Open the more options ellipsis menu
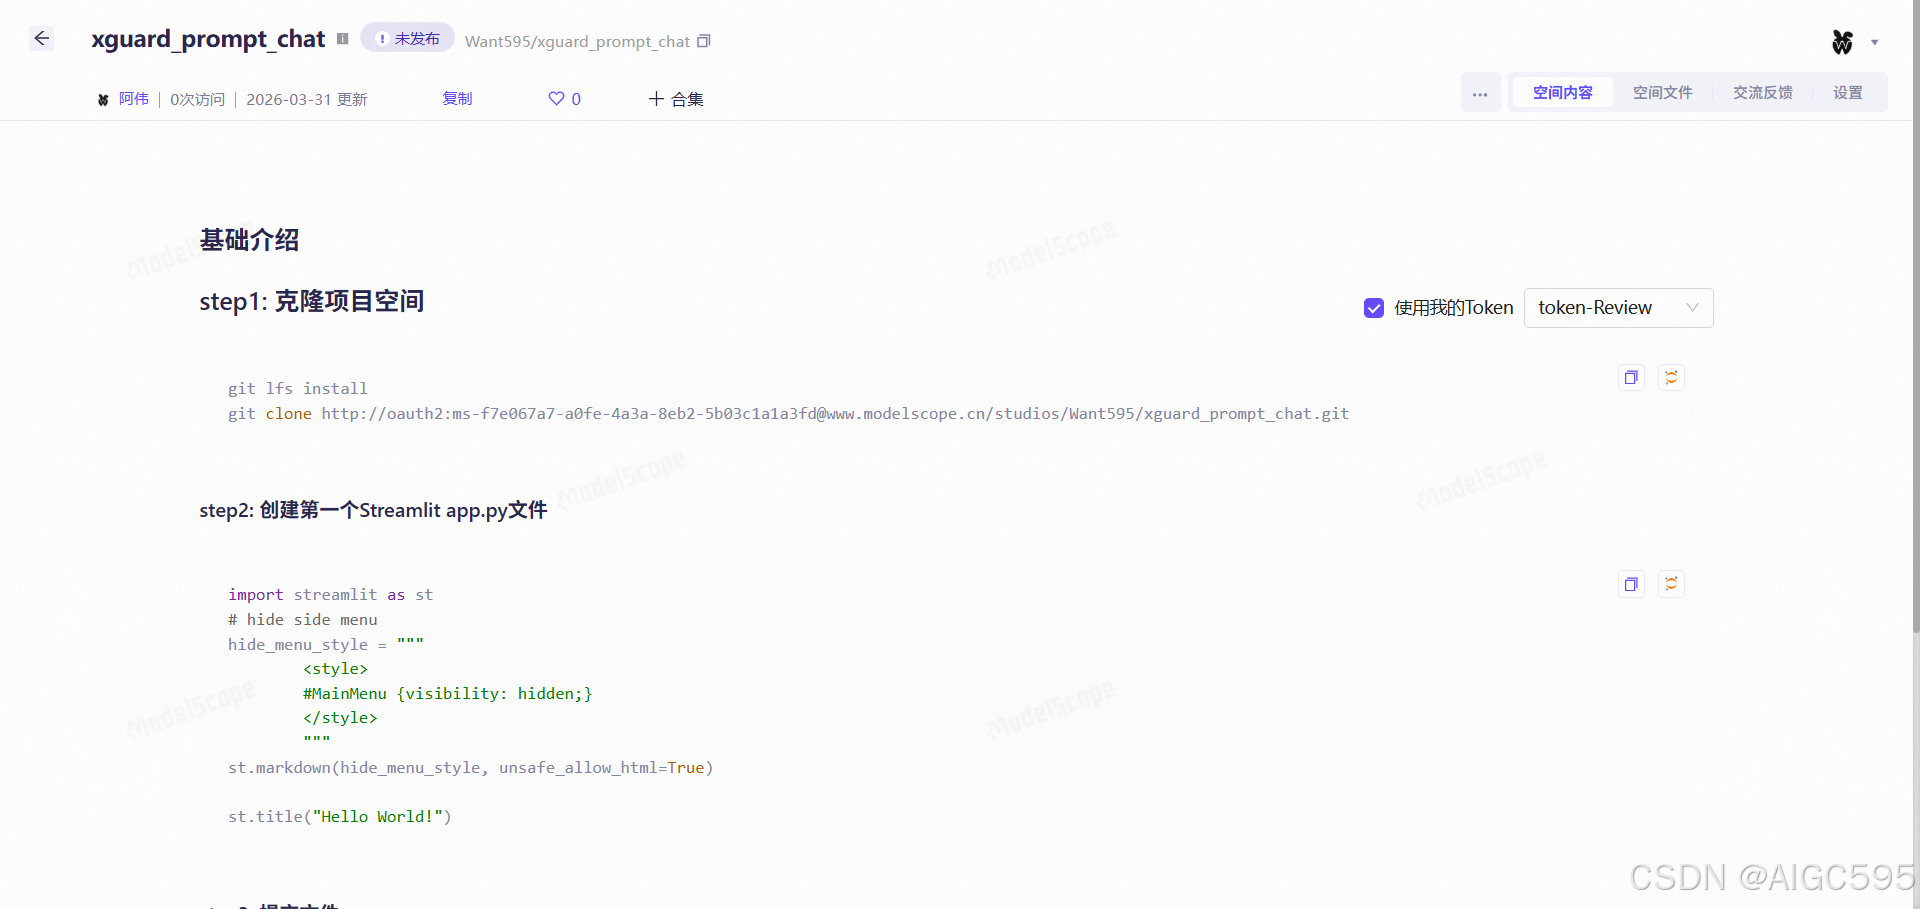 click(1480, 93)
